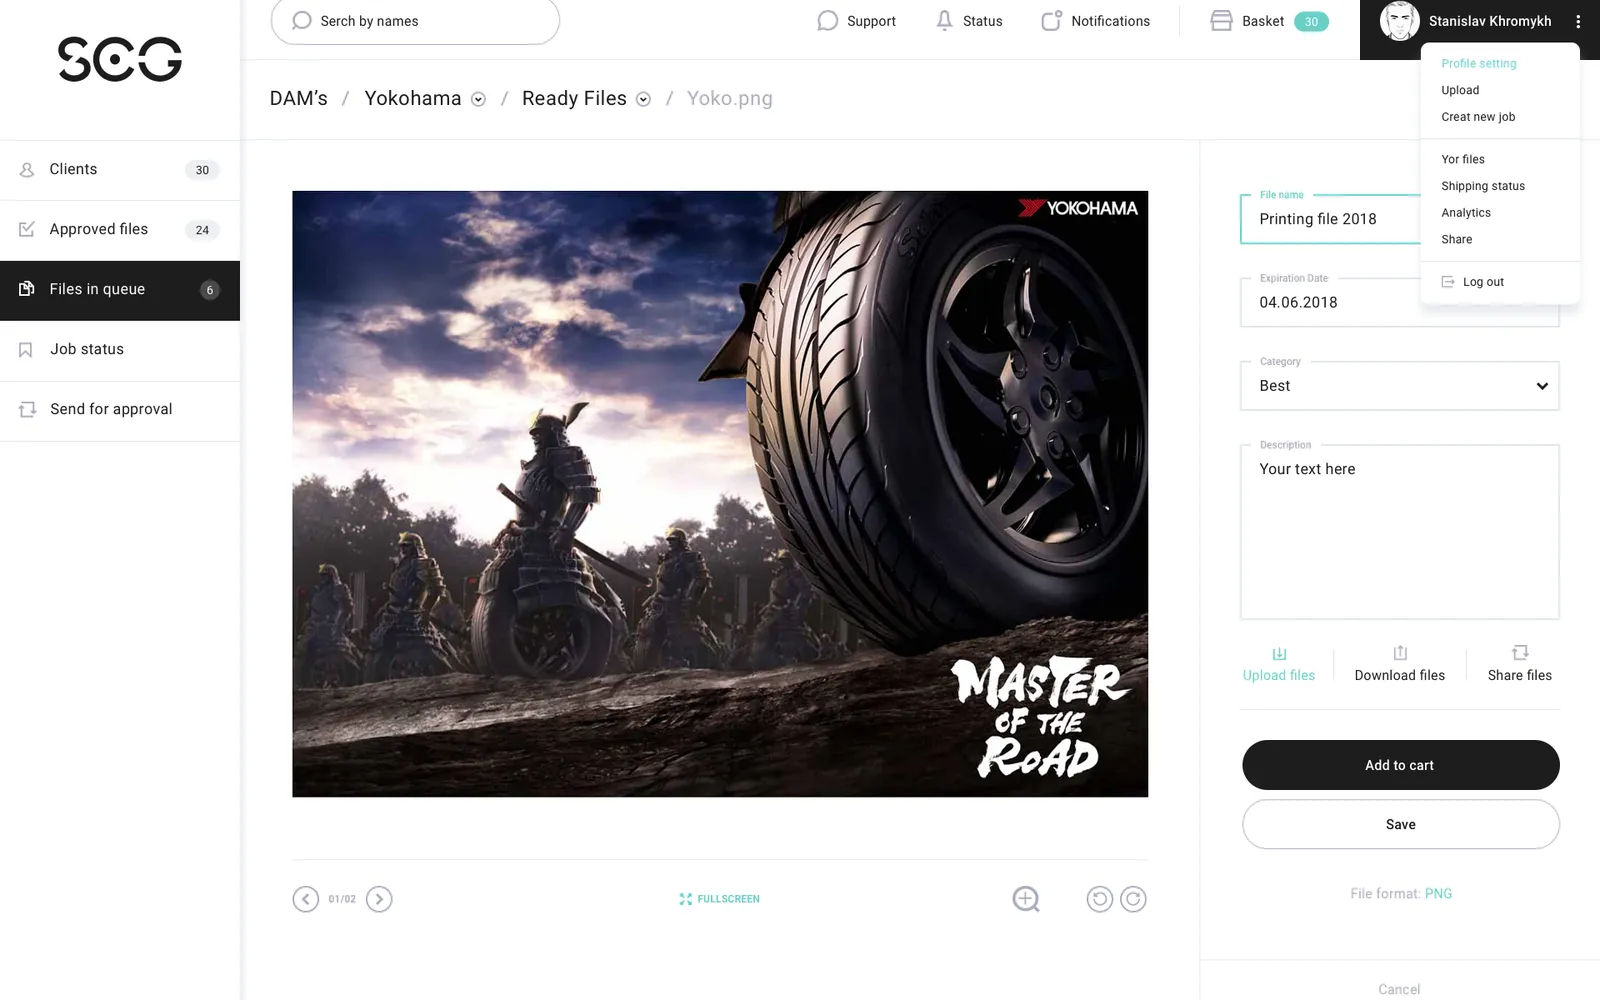Click the Job status bookmark icon
1600x1000 pixels.
coord(26,350)
